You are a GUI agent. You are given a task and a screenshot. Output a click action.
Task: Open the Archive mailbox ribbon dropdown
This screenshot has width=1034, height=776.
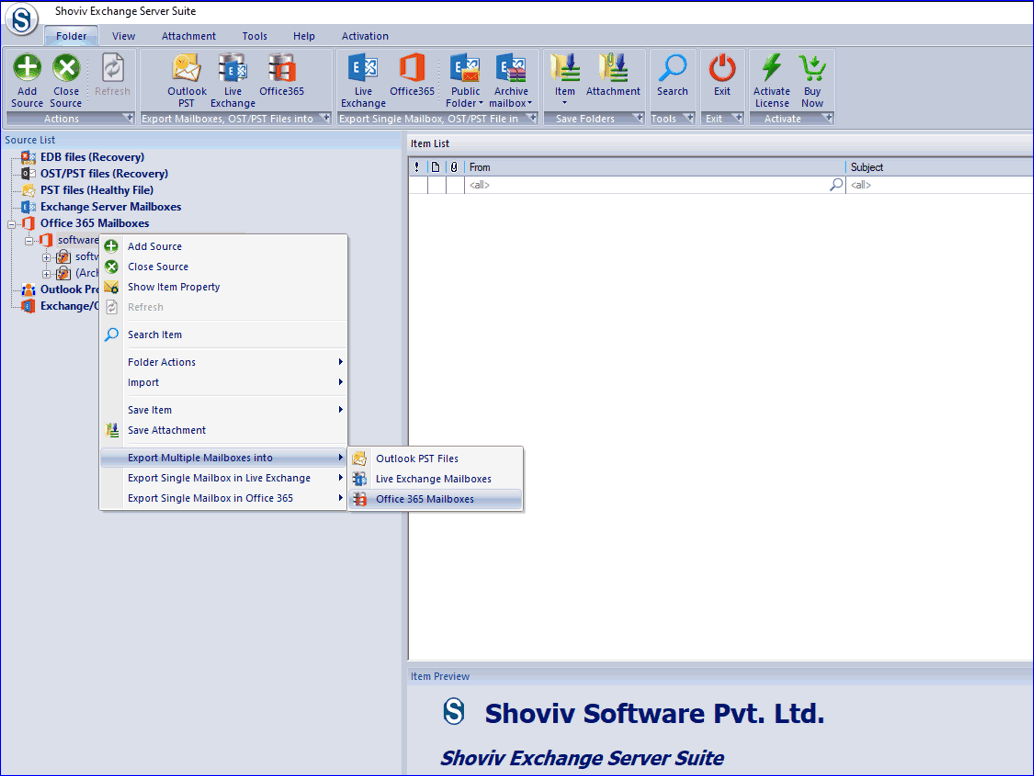(x=510, y=80)
